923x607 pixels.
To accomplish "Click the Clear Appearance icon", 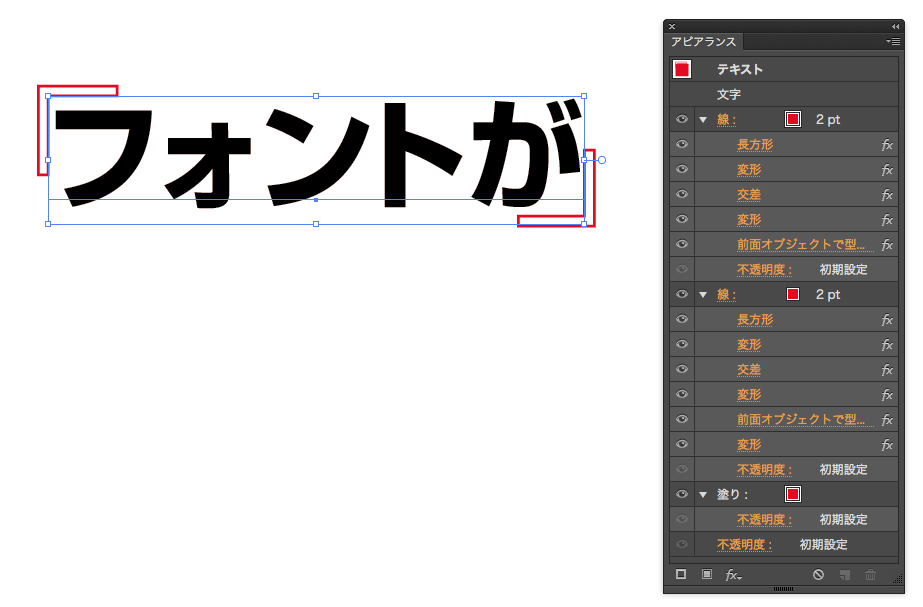I will [818, 575].
